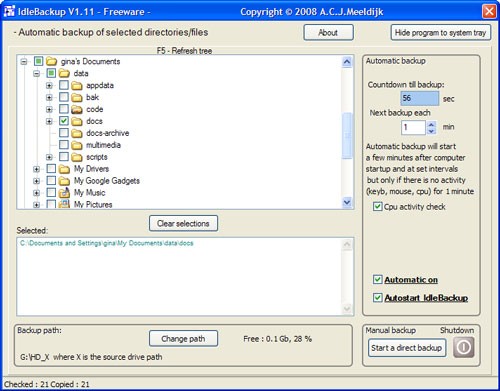Image resolution: width=500 pixels, height=391 pixels.
Task: Toggle the data folder checkbox
Action: click(x=51, y=73)
